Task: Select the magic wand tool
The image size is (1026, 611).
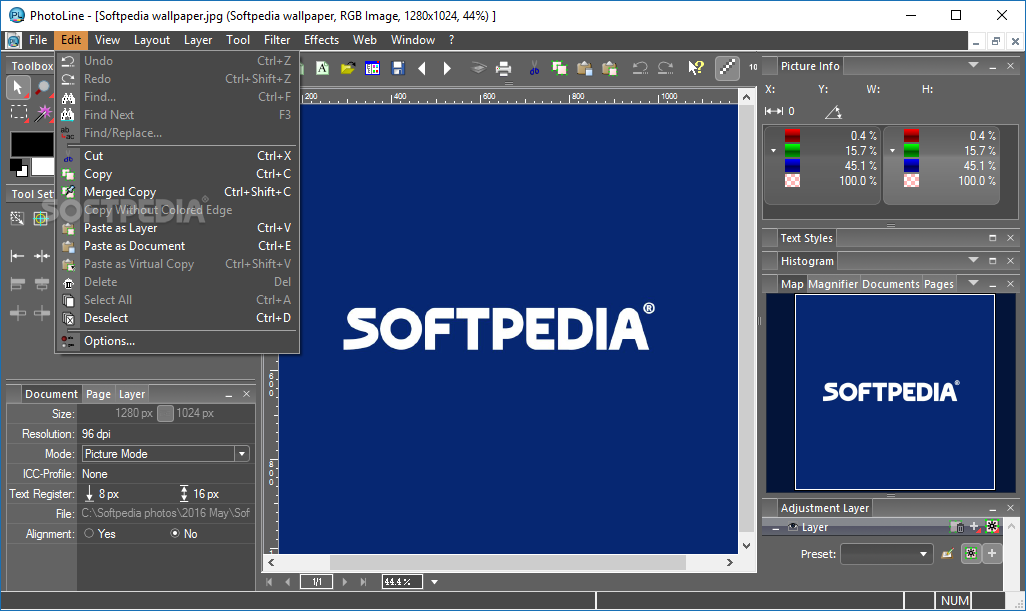Action: click(43, 113)
